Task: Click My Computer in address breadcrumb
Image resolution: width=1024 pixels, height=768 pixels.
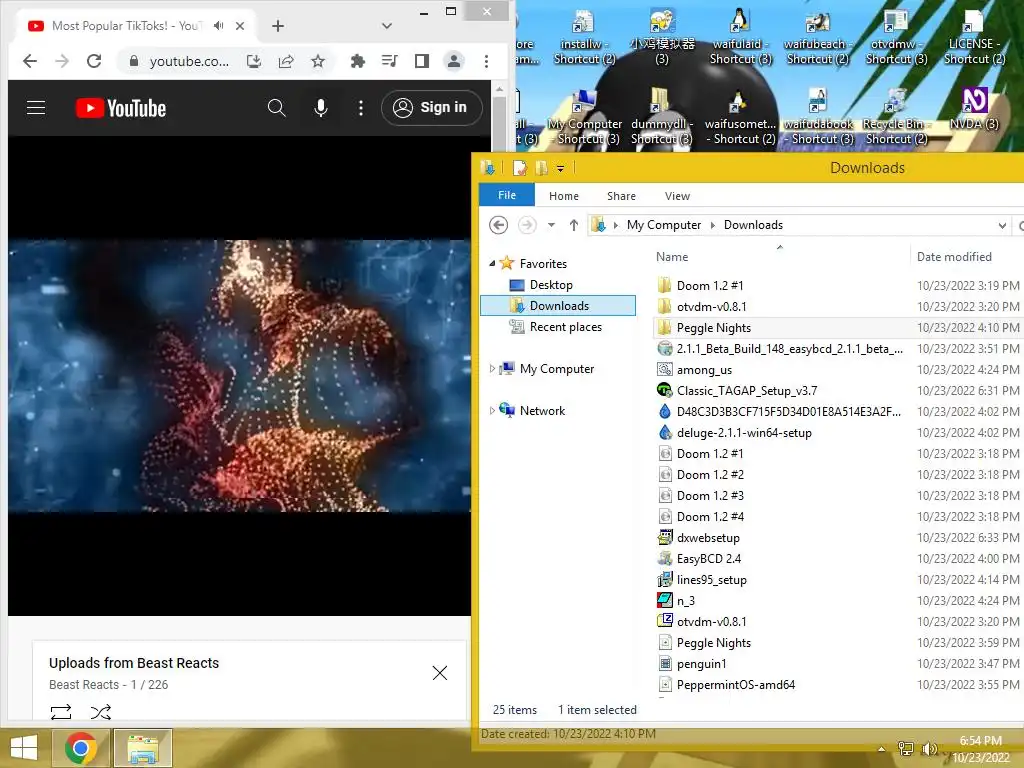Action: 664,225
